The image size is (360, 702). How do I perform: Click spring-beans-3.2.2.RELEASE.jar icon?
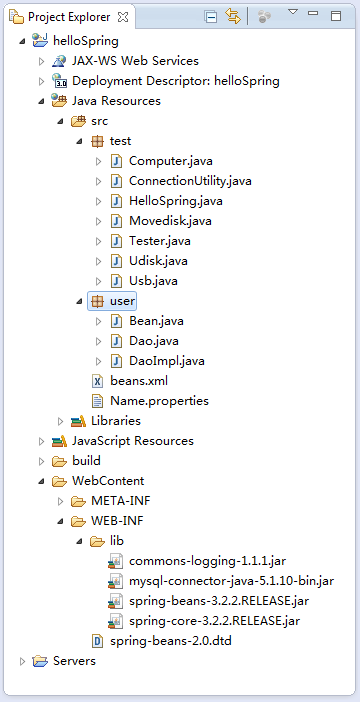coord(116,601)
